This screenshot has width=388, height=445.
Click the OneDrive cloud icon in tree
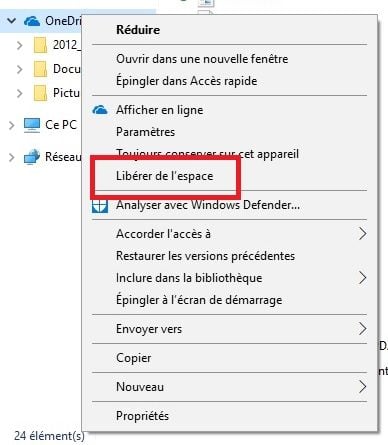coord(32,21)
